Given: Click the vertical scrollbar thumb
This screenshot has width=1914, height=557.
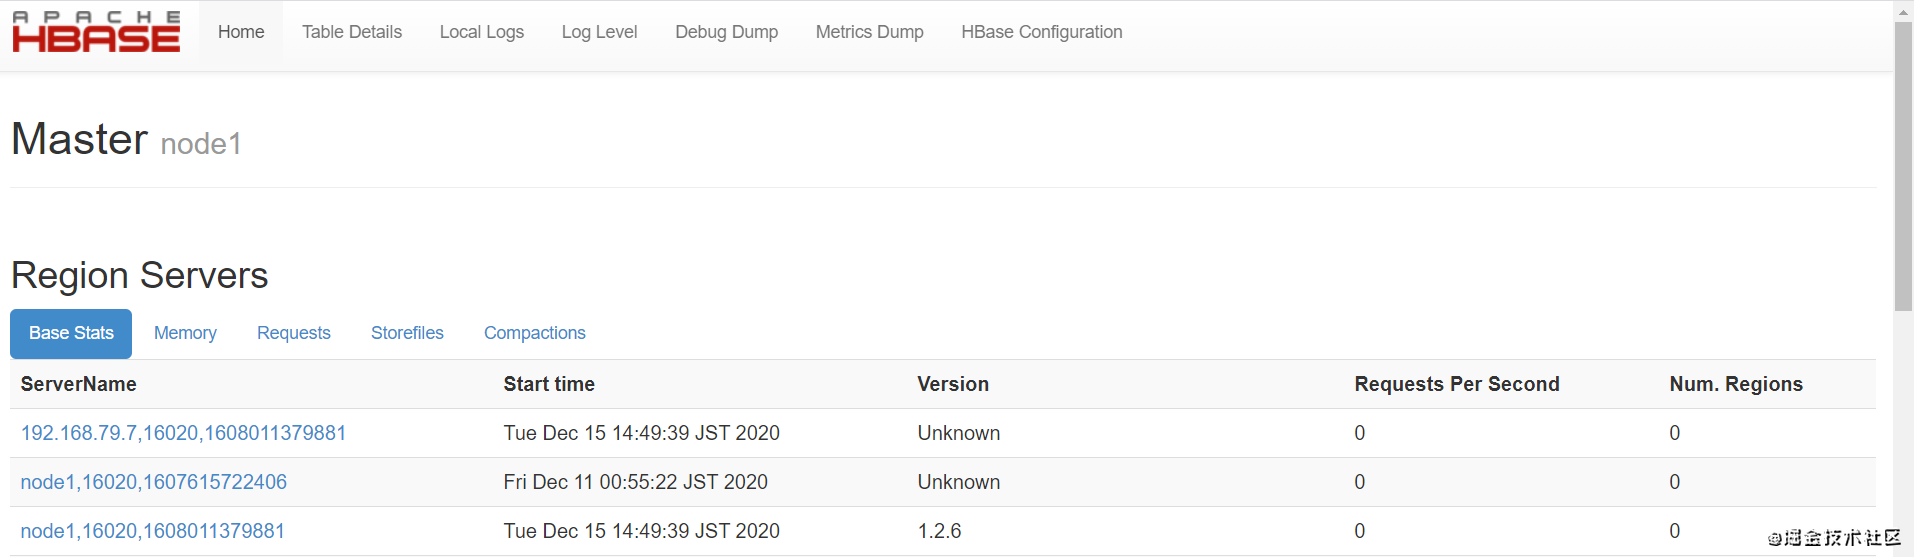Looking at the screenshot, I should (x=1903, y=165).
